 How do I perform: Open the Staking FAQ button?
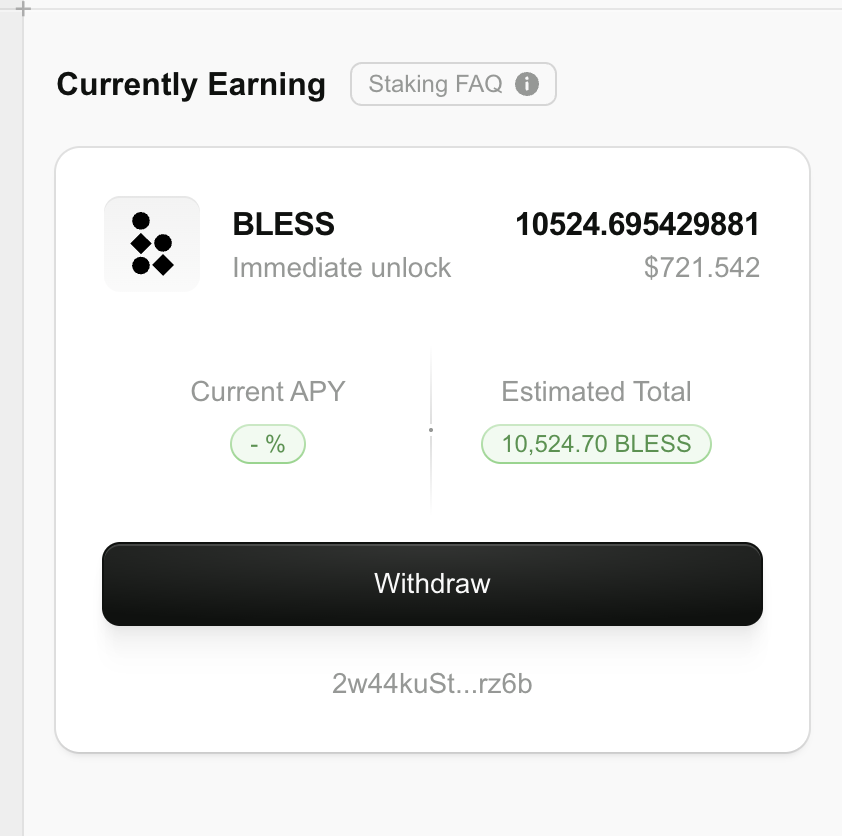452,84
